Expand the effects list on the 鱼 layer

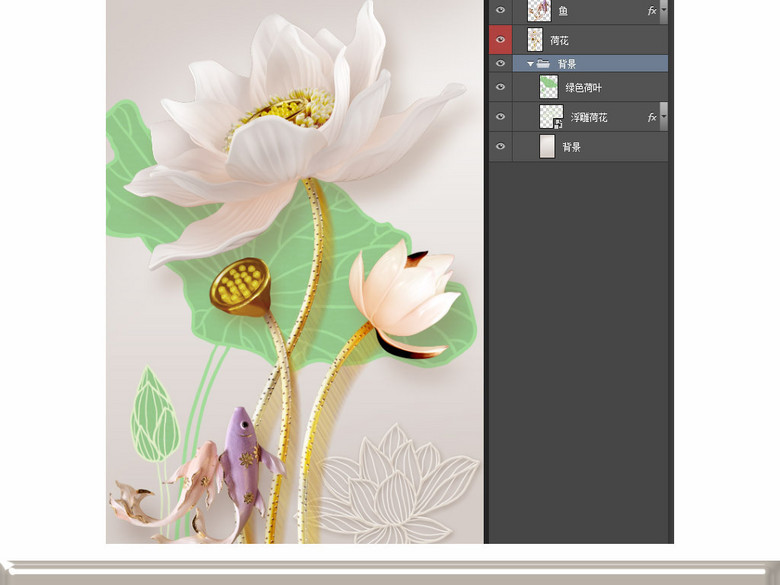[664, 10]
